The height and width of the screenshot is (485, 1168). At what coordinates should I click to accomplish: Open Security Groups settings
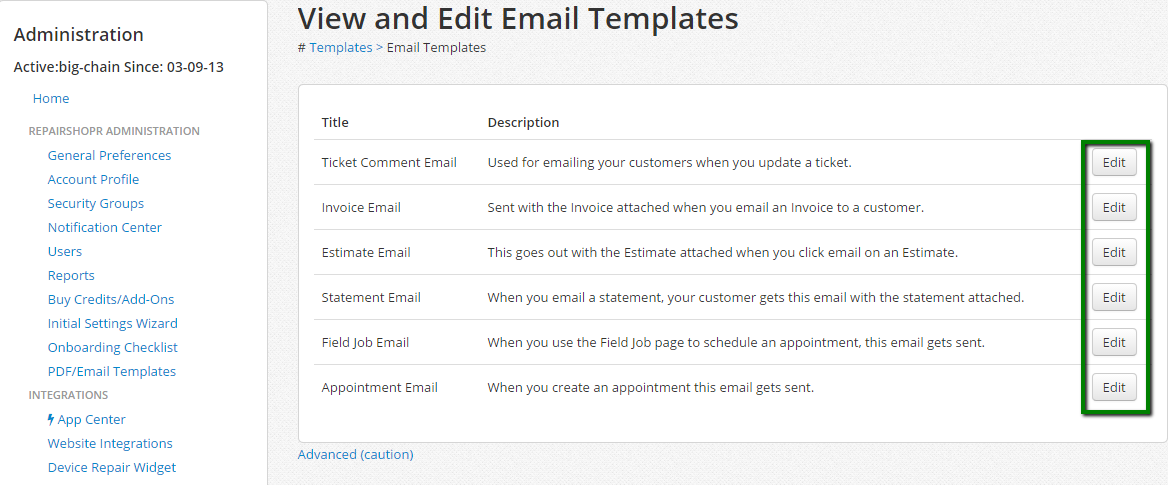point(96,204)
